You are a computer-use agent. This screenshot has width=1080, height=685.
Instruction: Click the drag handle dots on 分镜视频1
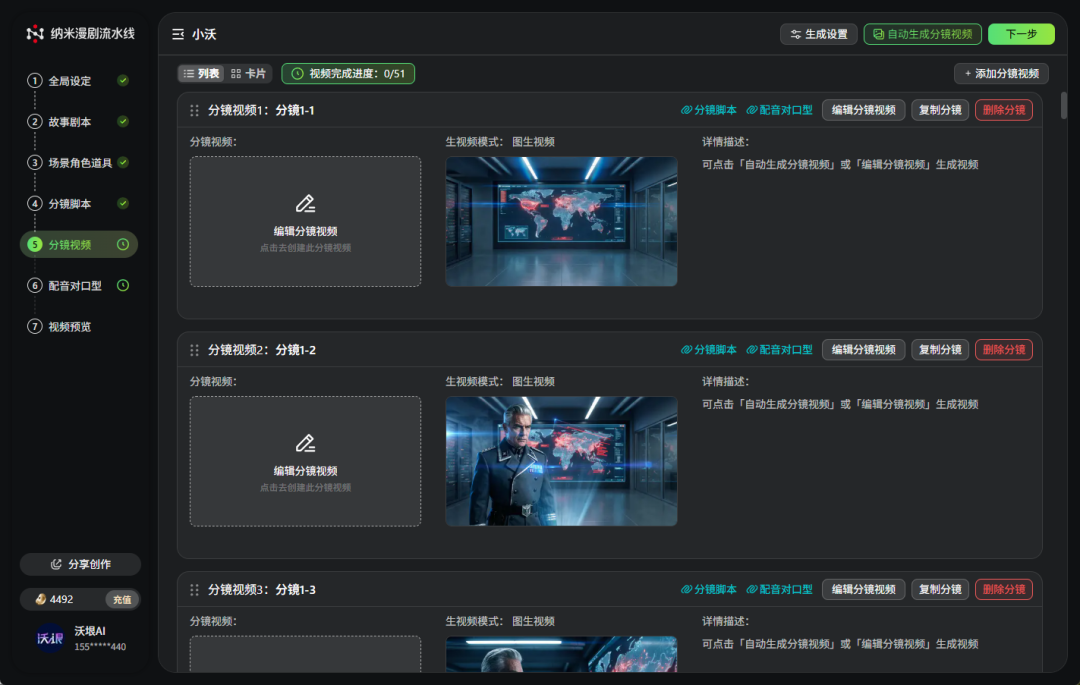(x=194, y=110)
